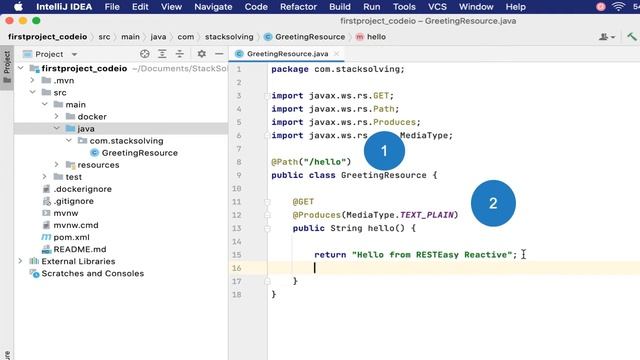Open the user account dropdown in toolbar
The width and height of the screenshot is (640, 360).
(607, 37)
